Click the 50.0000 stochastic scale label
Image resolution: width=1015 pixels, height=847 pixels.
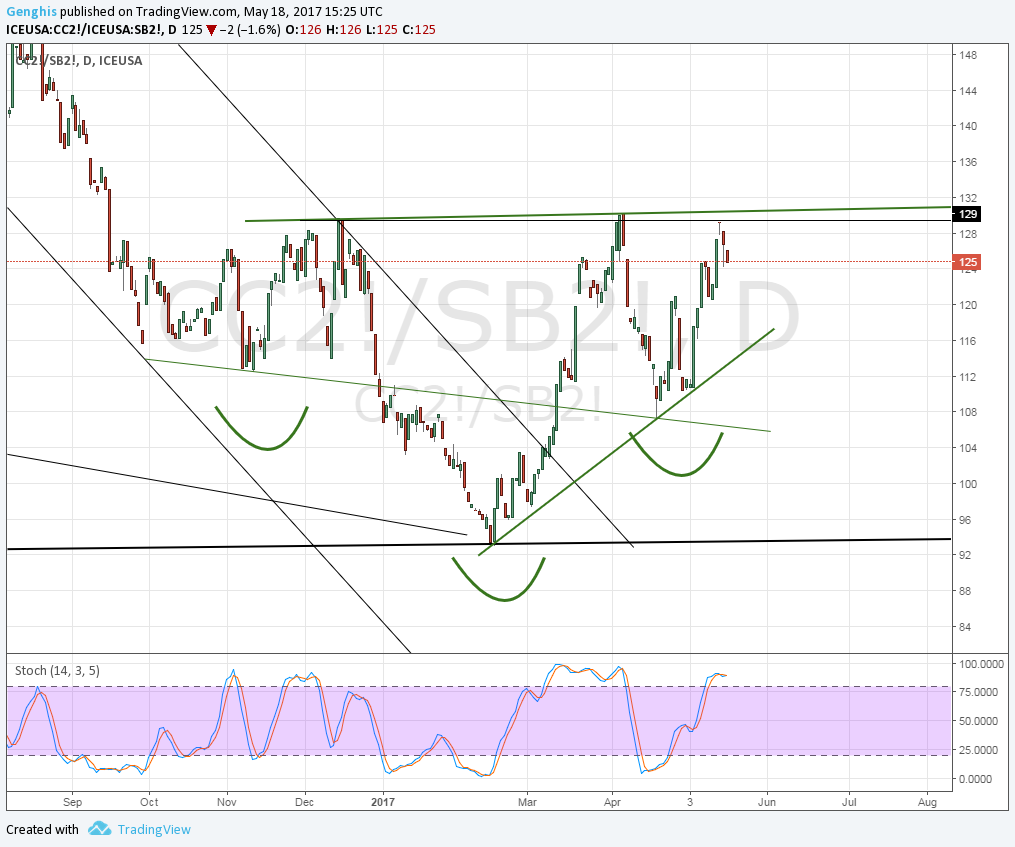(979, 721)
